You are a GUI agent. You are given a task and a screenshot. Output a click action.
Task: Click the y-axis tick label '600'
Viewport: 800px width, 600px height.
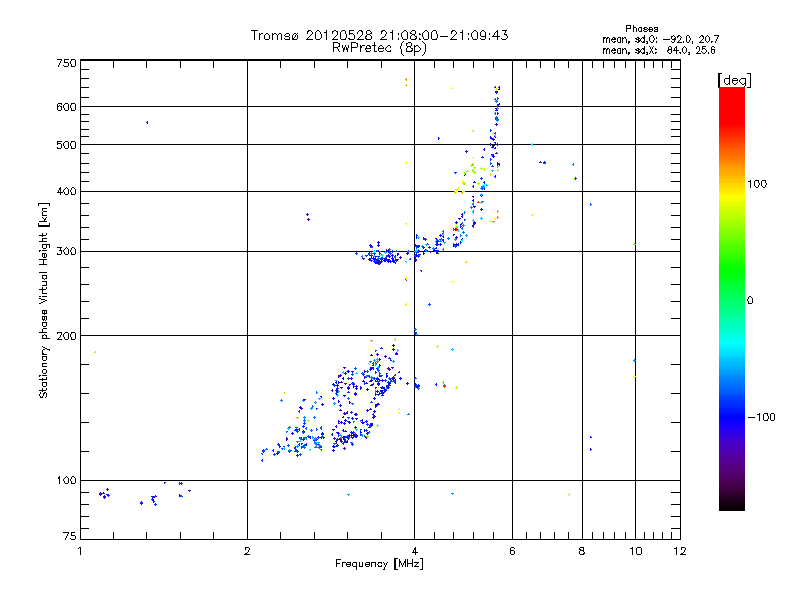point(66,107)
